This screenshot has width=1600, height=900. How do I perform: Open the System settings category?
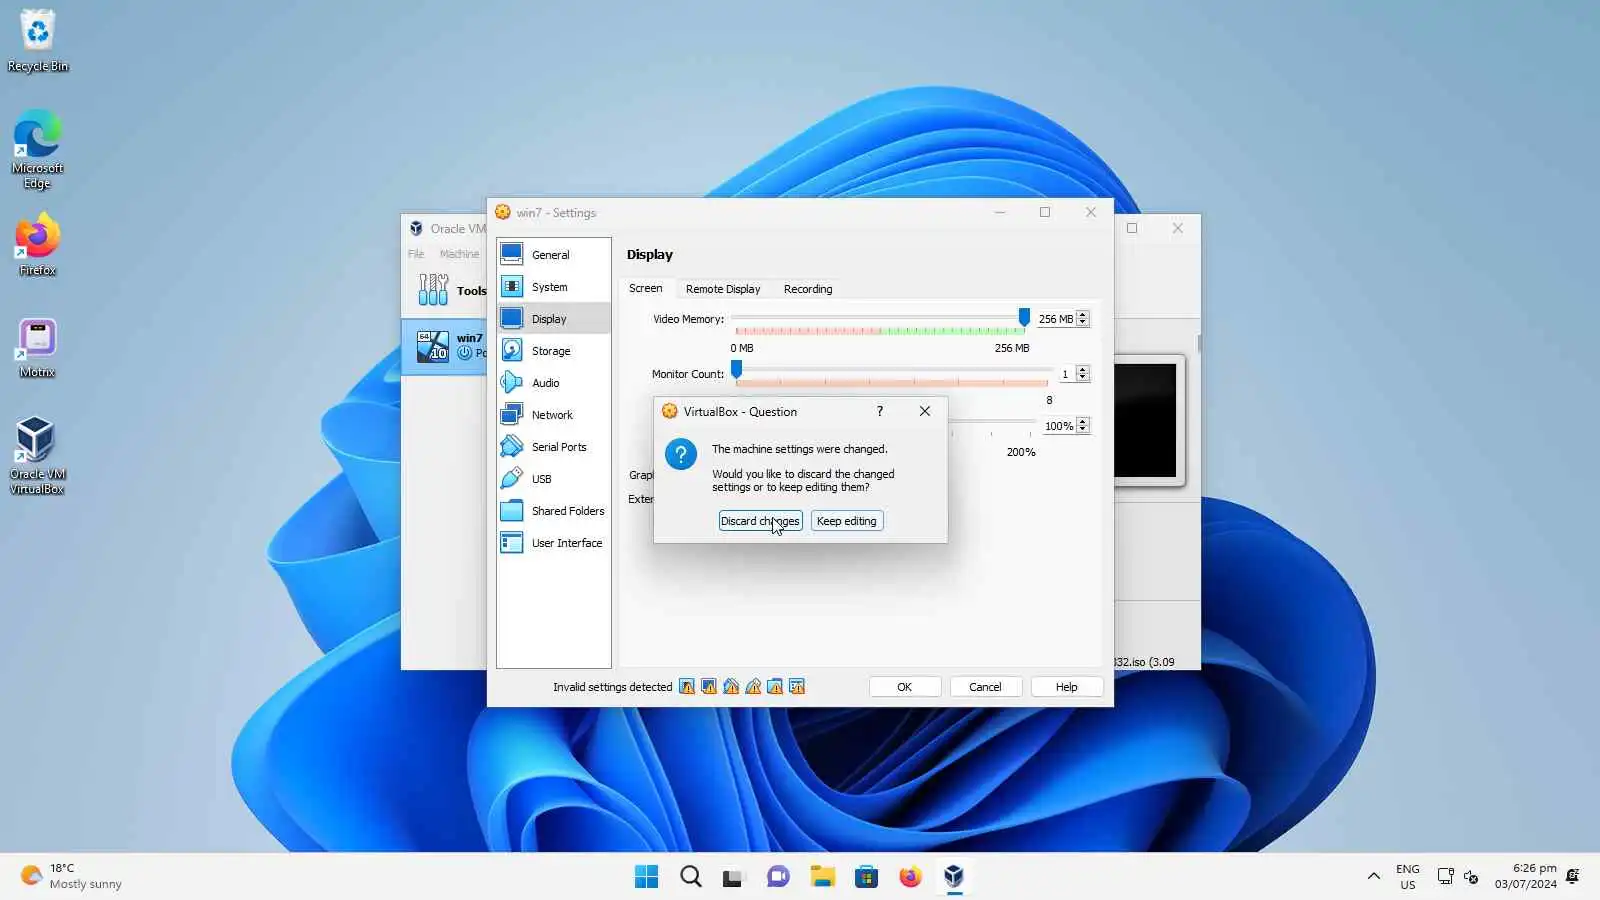pos(554,287)
